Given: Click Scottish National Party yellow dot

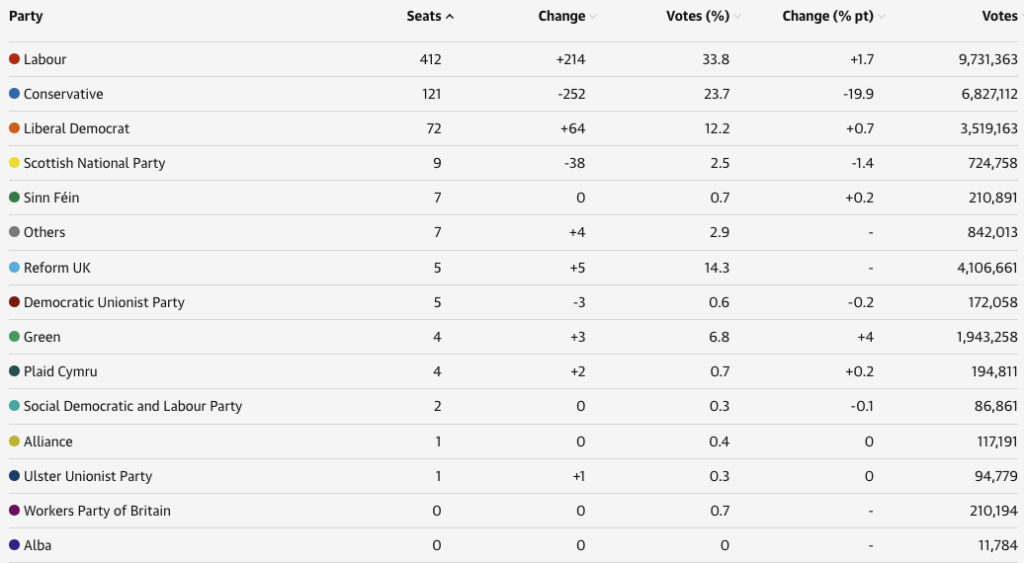Looking at the screenshot, I should [14, 163].
